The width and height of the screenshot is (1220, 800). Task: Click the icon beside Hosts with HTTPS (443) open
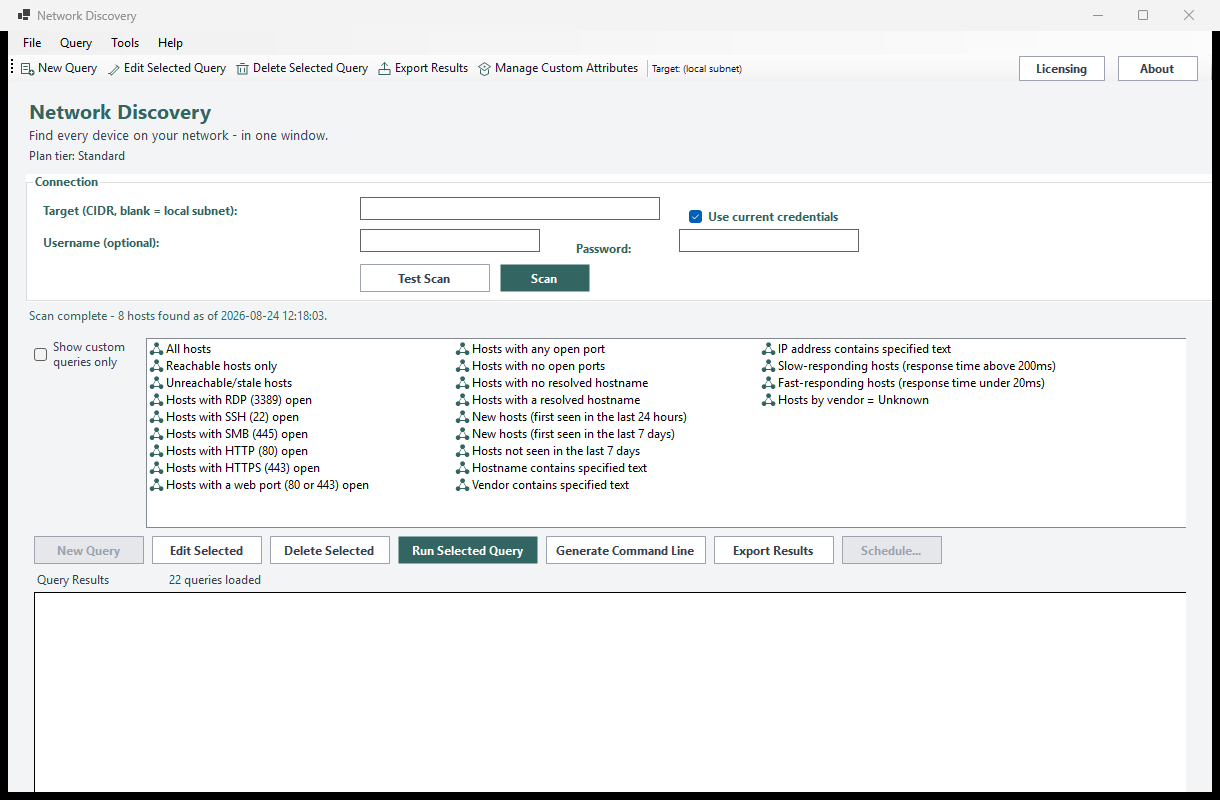pos(157,468)
